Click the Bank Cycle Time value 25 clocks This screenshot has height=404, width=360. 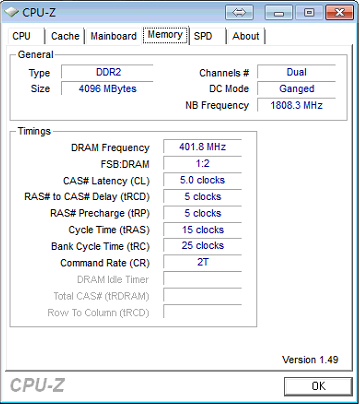pos(202,246)
